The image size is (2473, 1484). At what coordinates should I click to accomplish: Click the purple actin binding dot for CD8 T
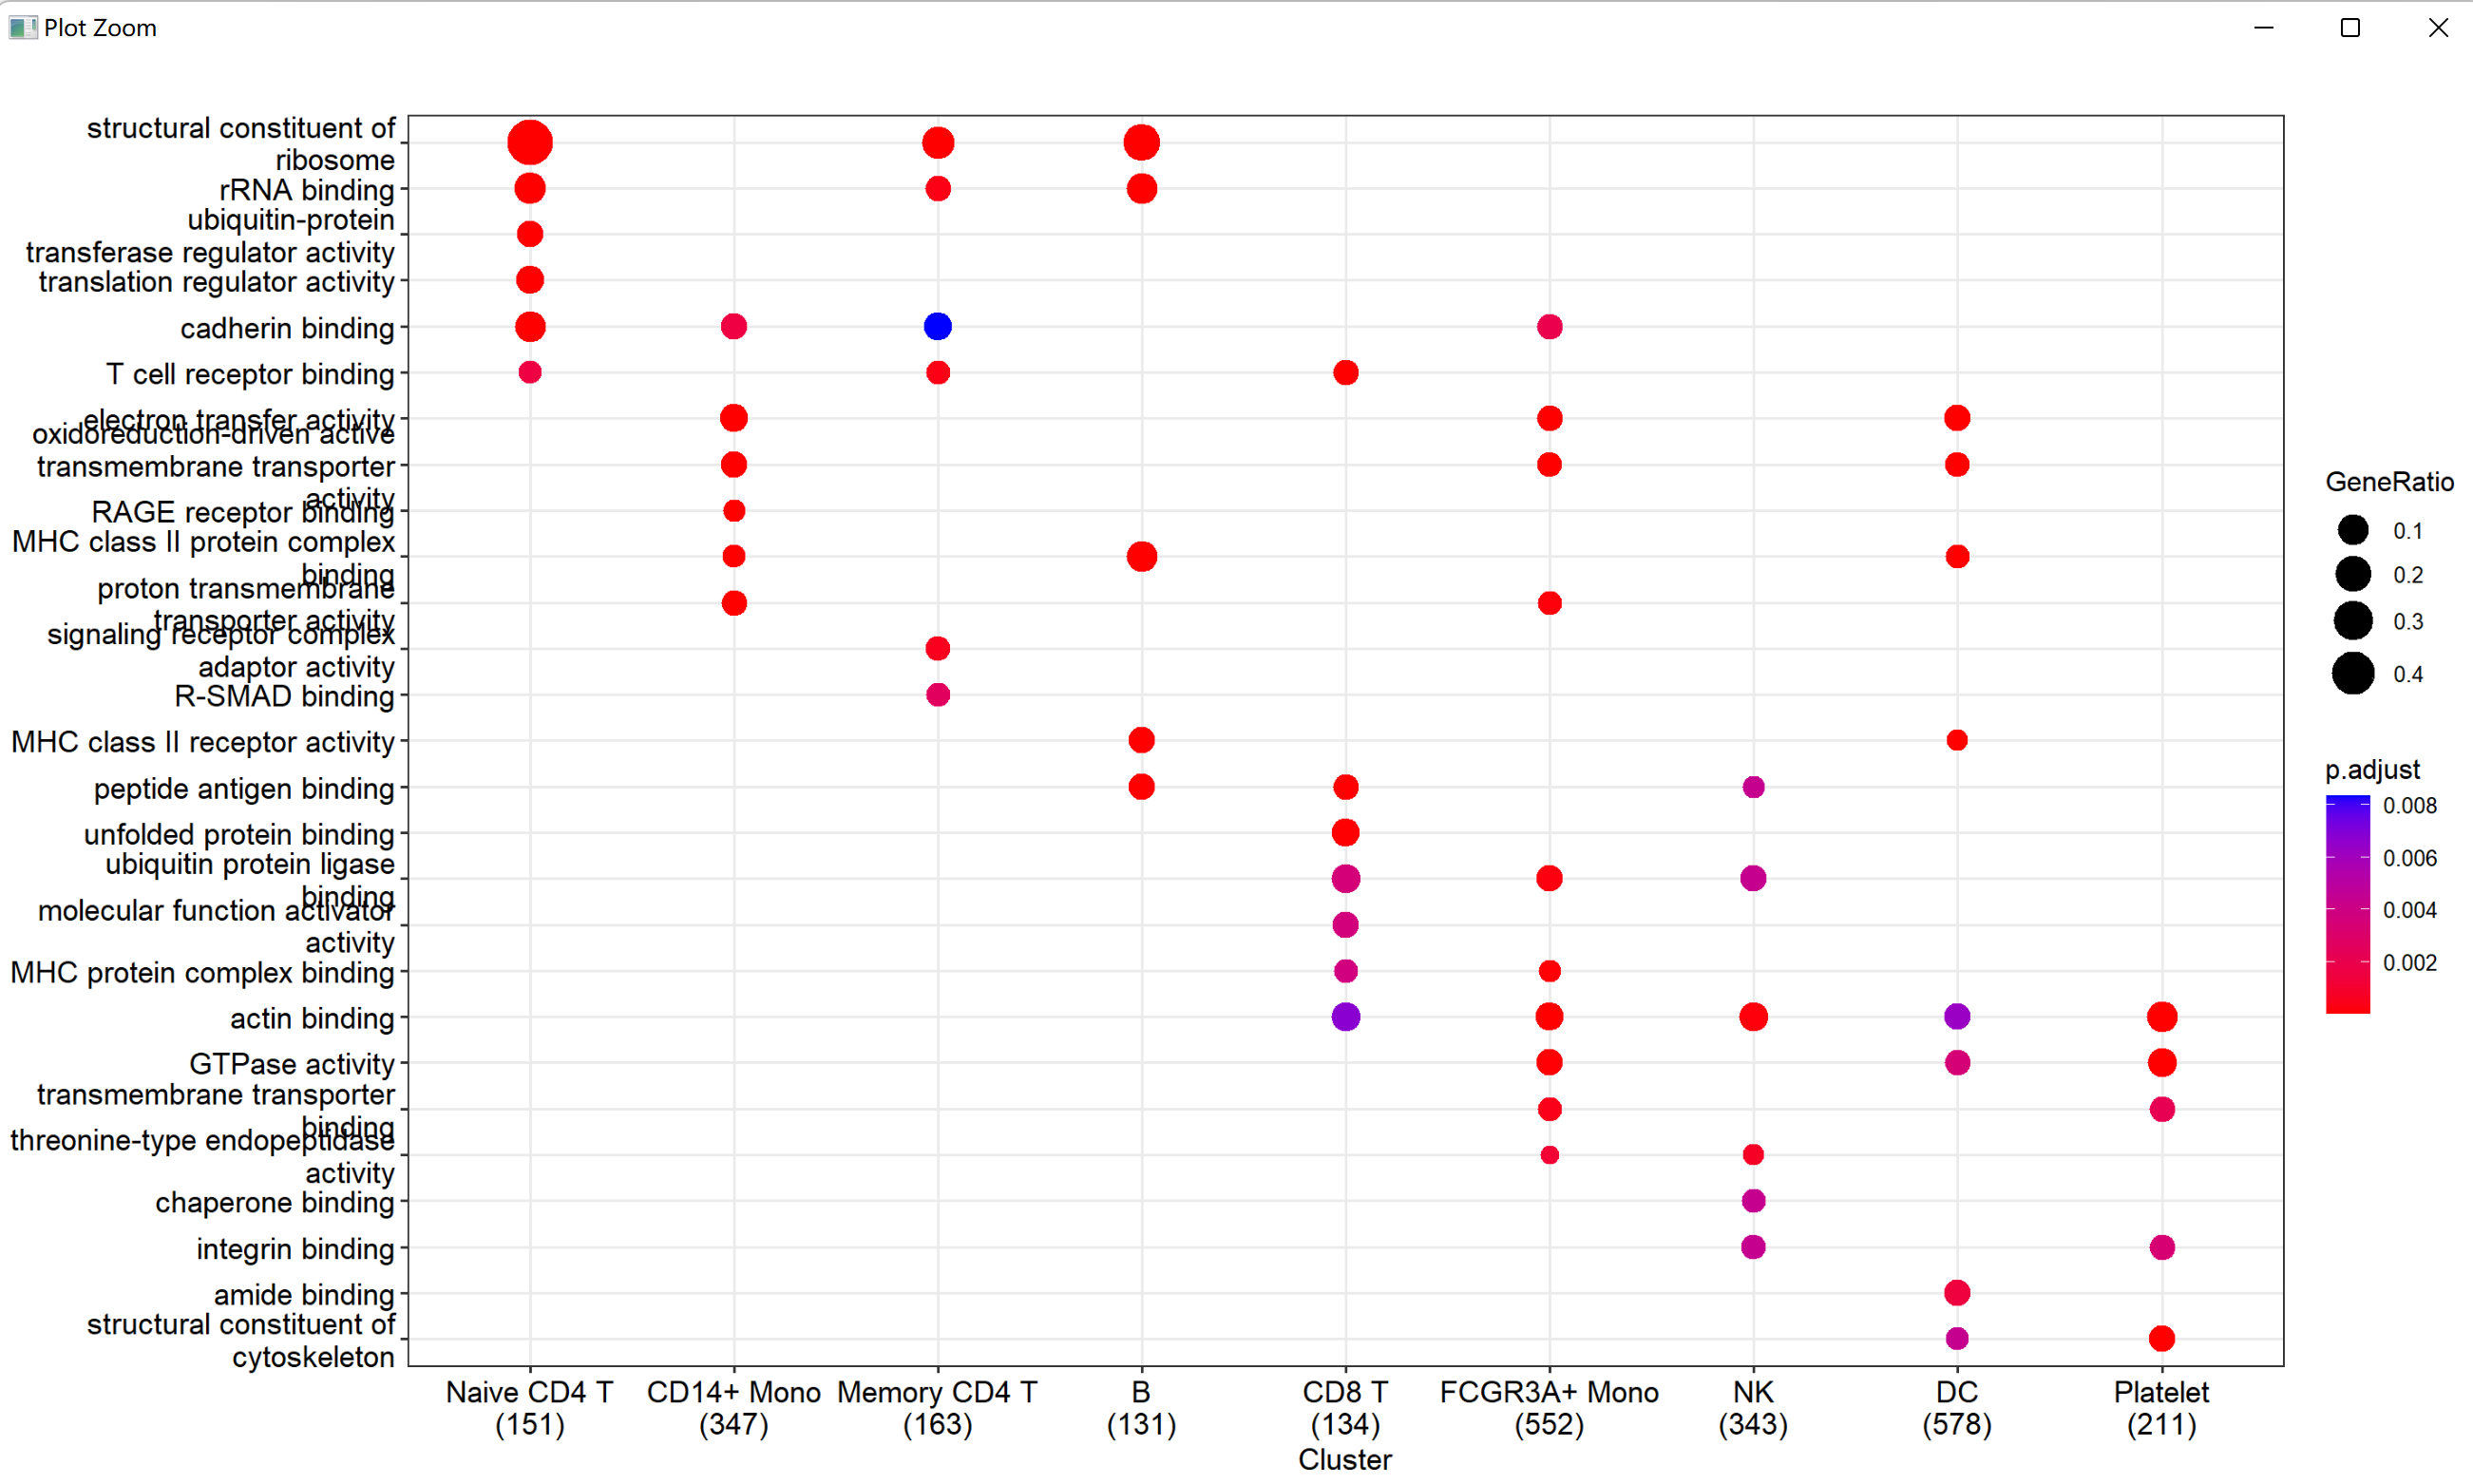[1345, 1017]
